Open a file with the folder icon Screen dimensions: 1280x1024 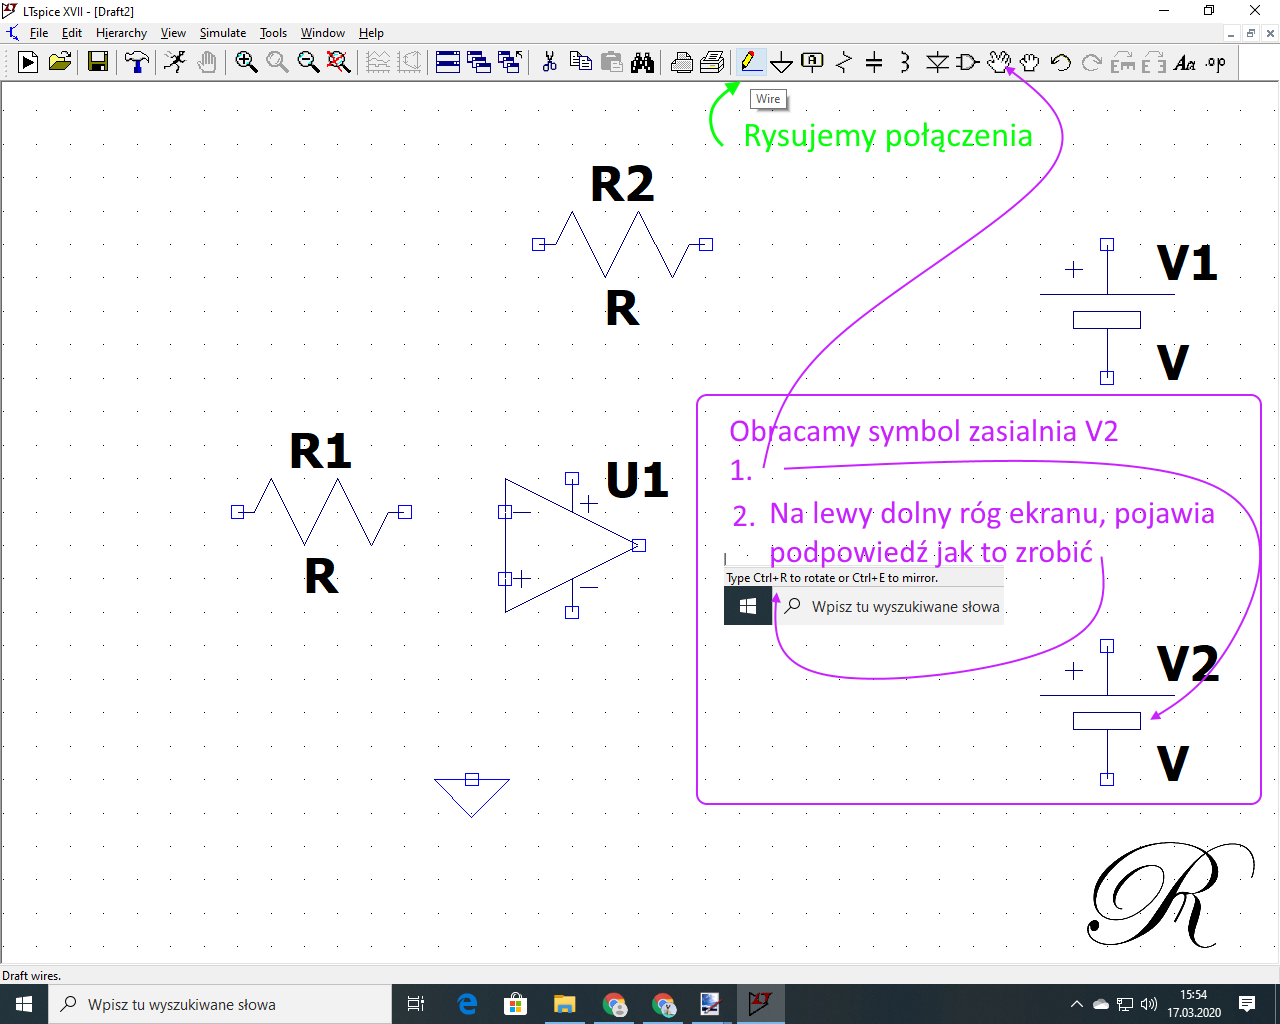coord(60,62)
